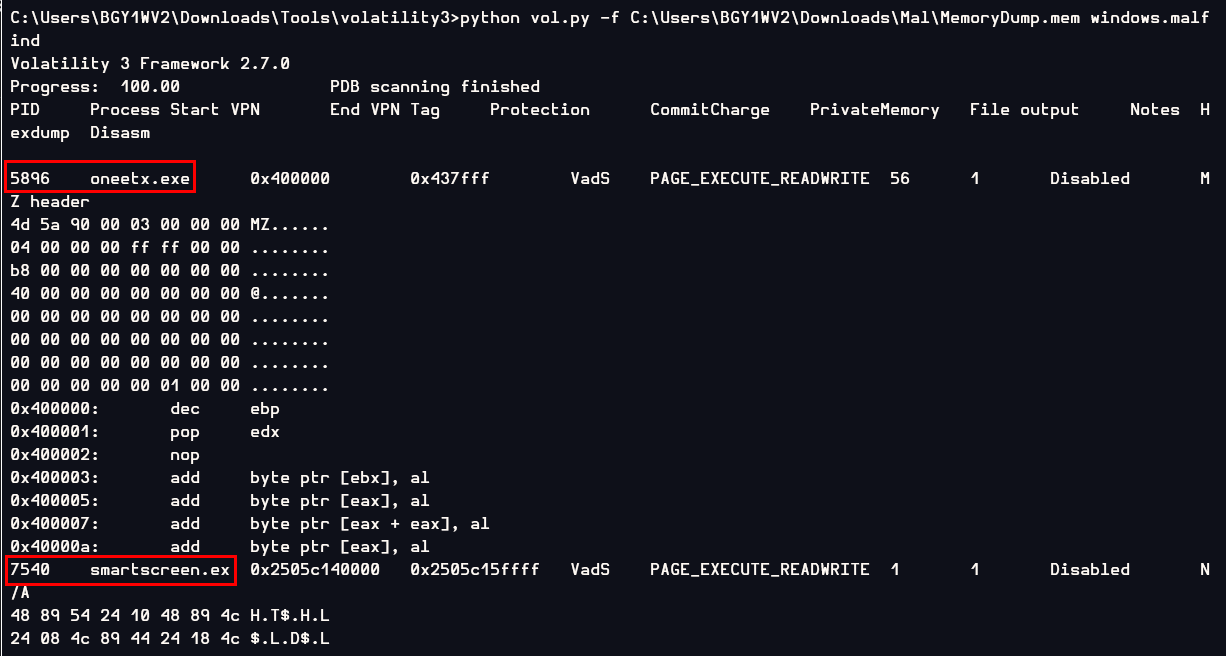The image size is (1226, 656).
Task: Click the Disabled value on oneetx.exe row
Action: 1089,178
